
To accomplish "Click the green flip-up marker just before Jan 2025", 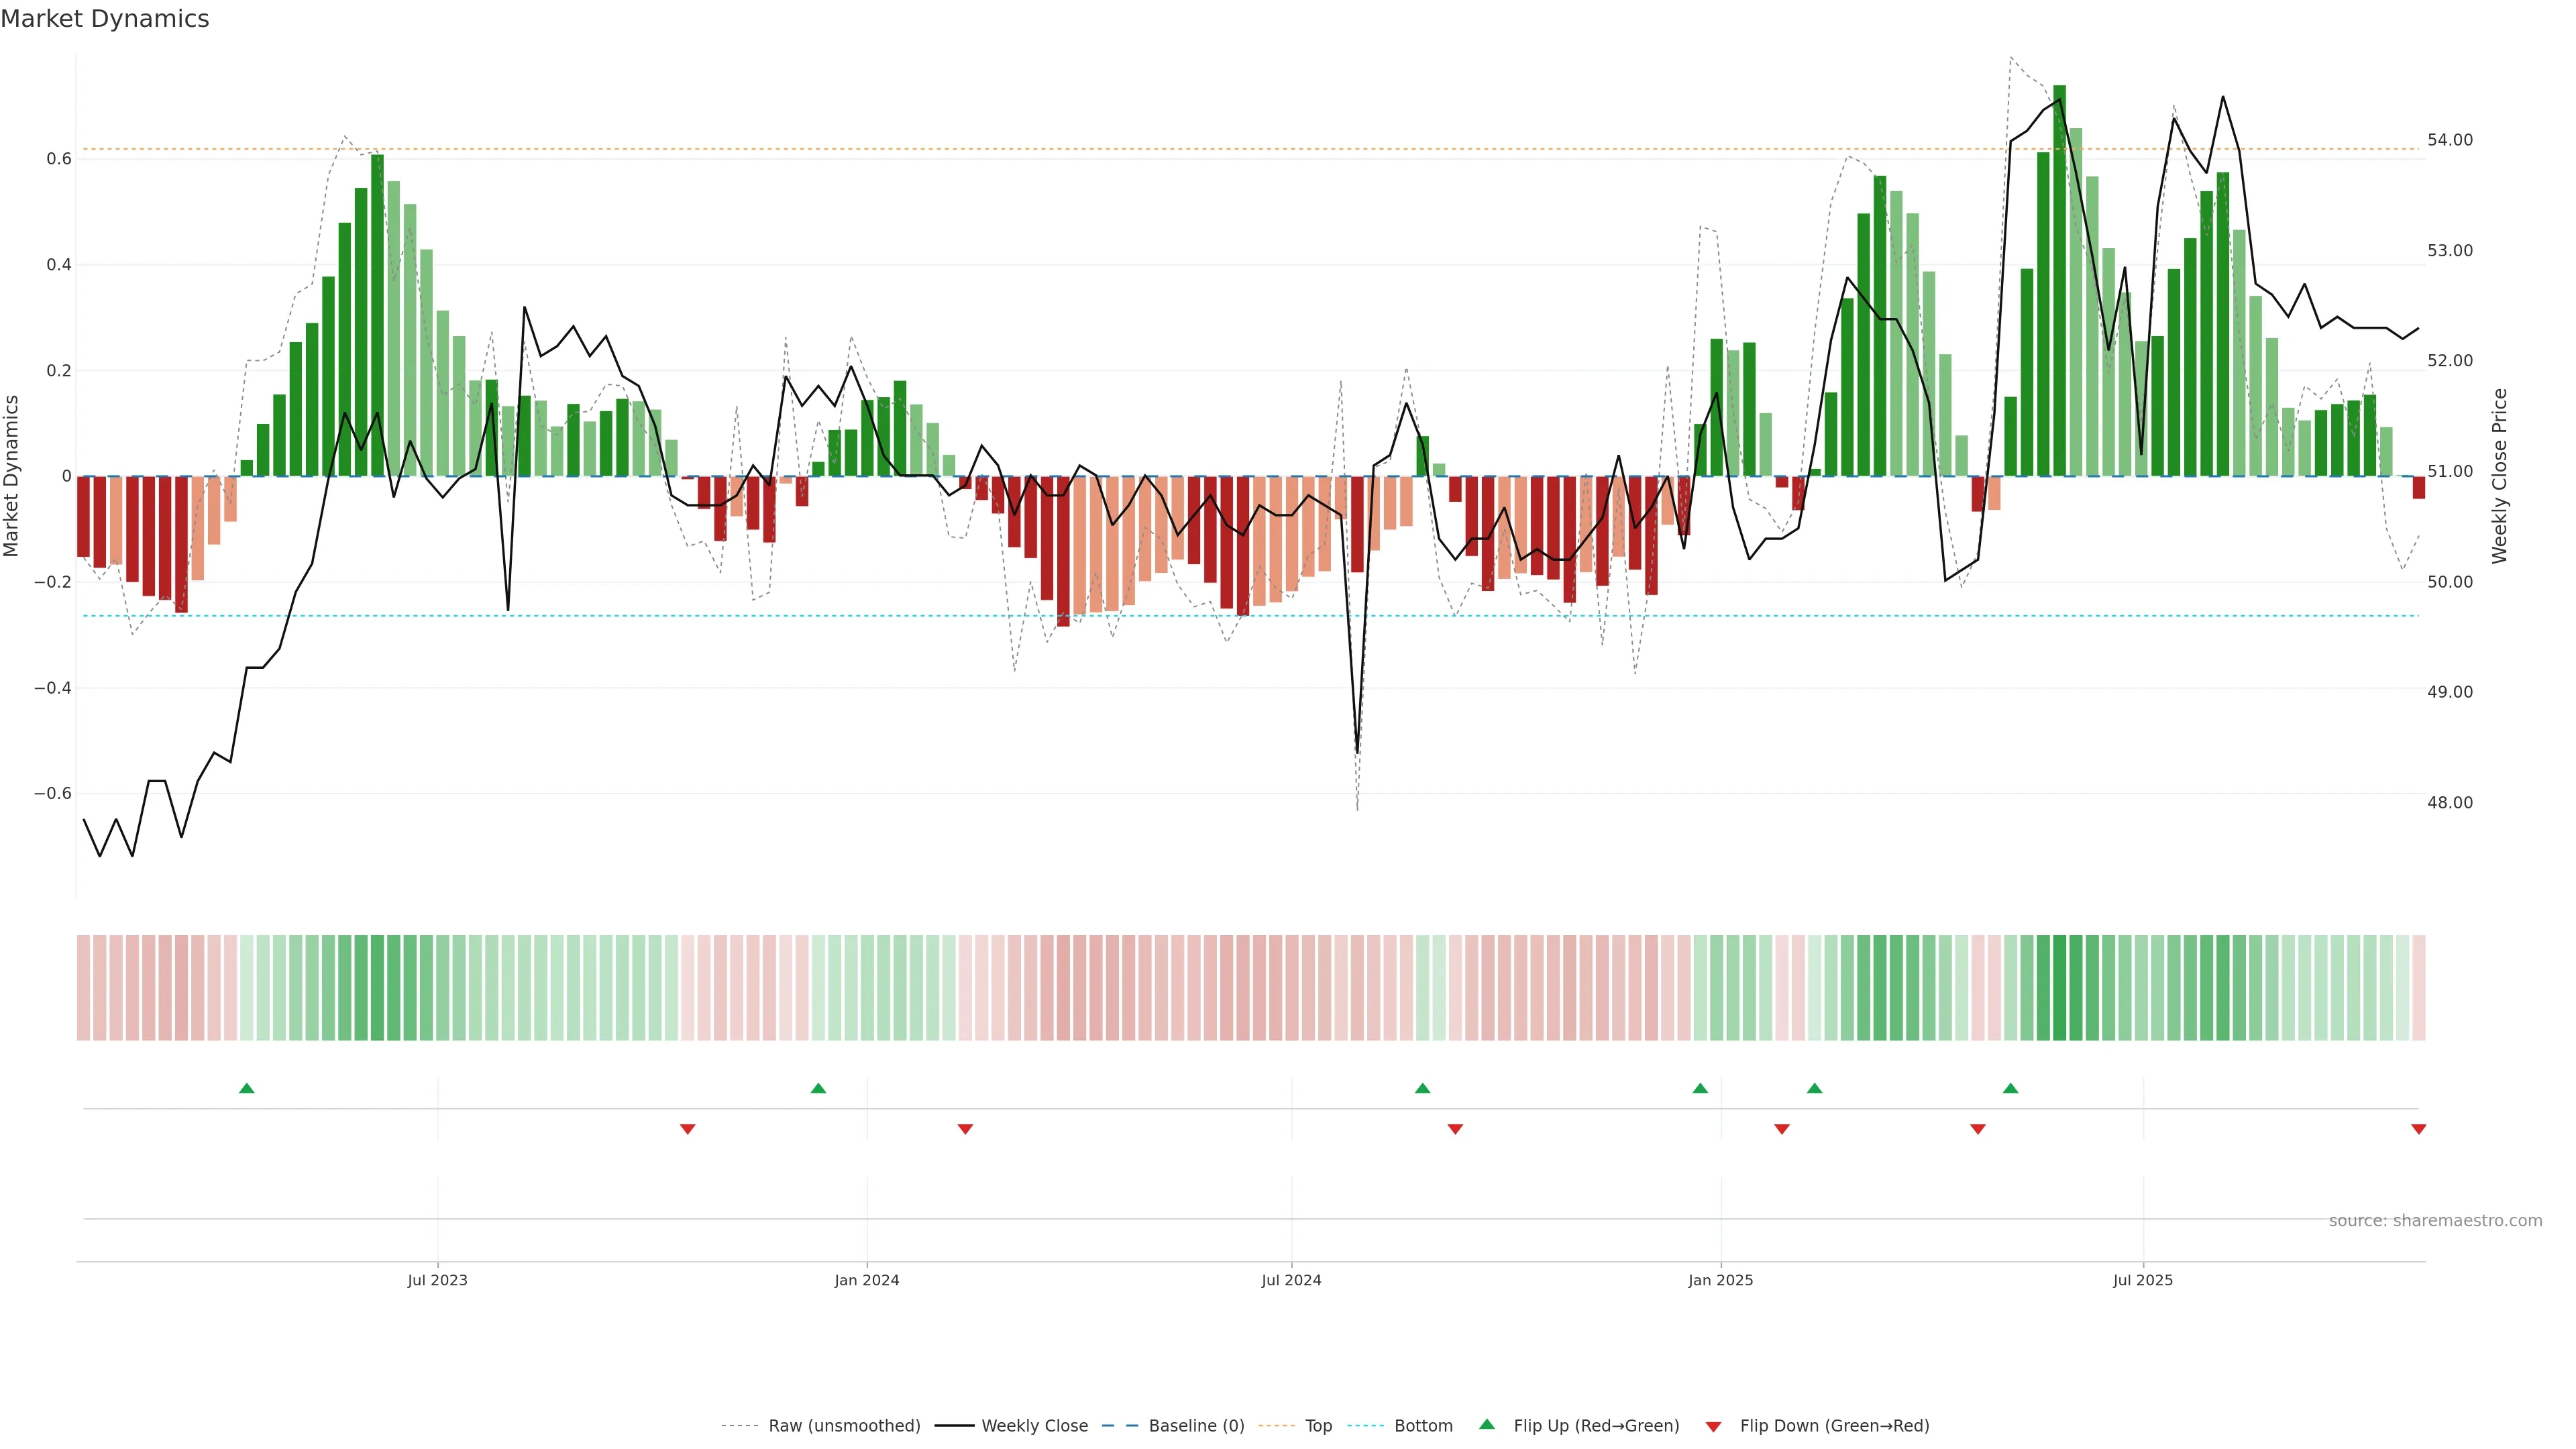I will tap(1700, 1088).
